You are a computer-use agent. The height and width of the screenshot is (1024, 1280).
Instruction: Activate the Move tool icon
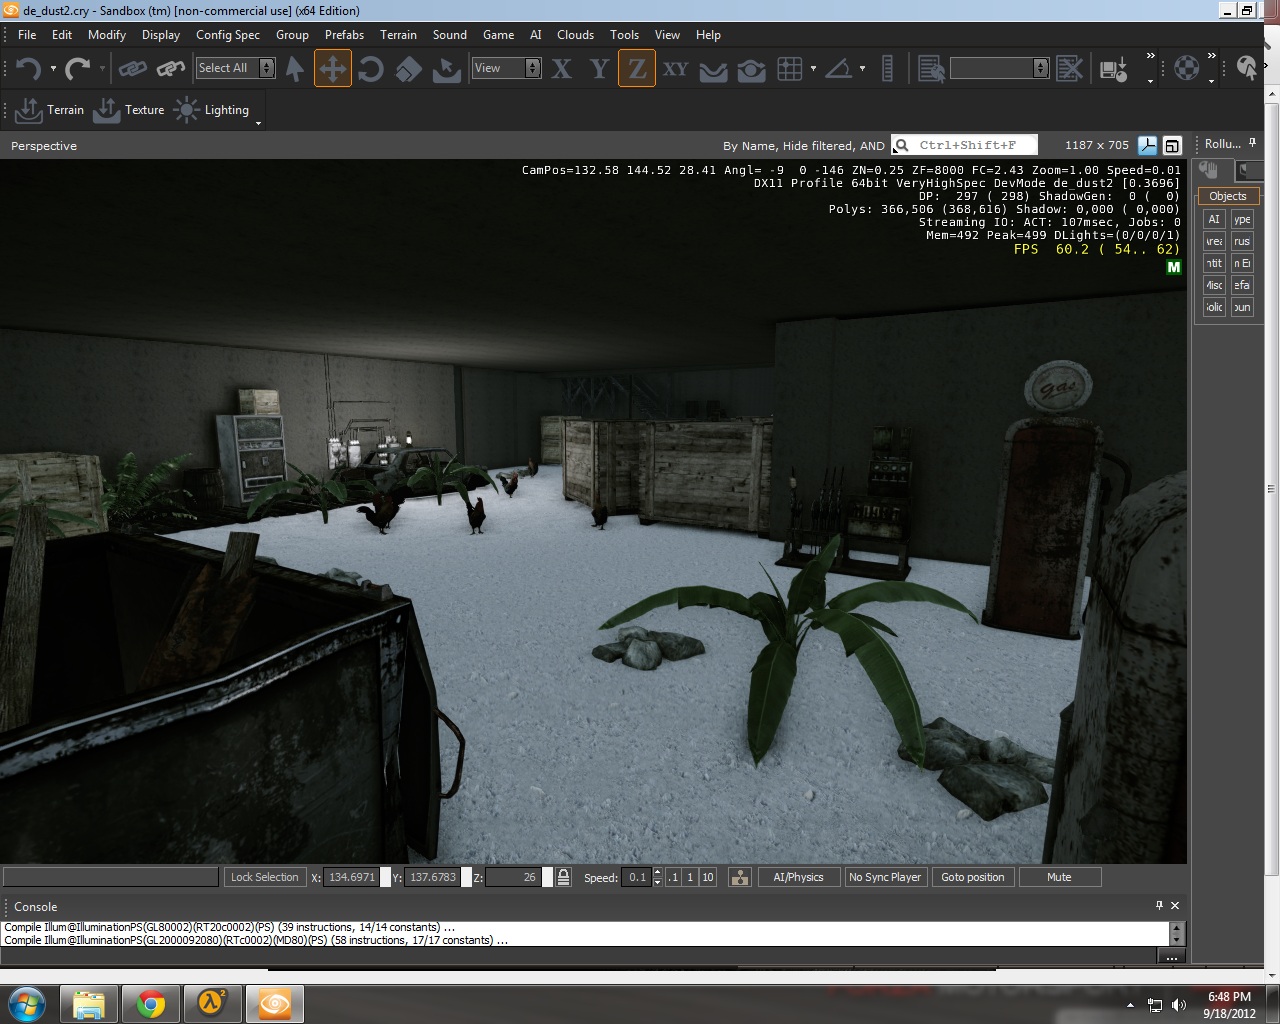coord(332,69)
